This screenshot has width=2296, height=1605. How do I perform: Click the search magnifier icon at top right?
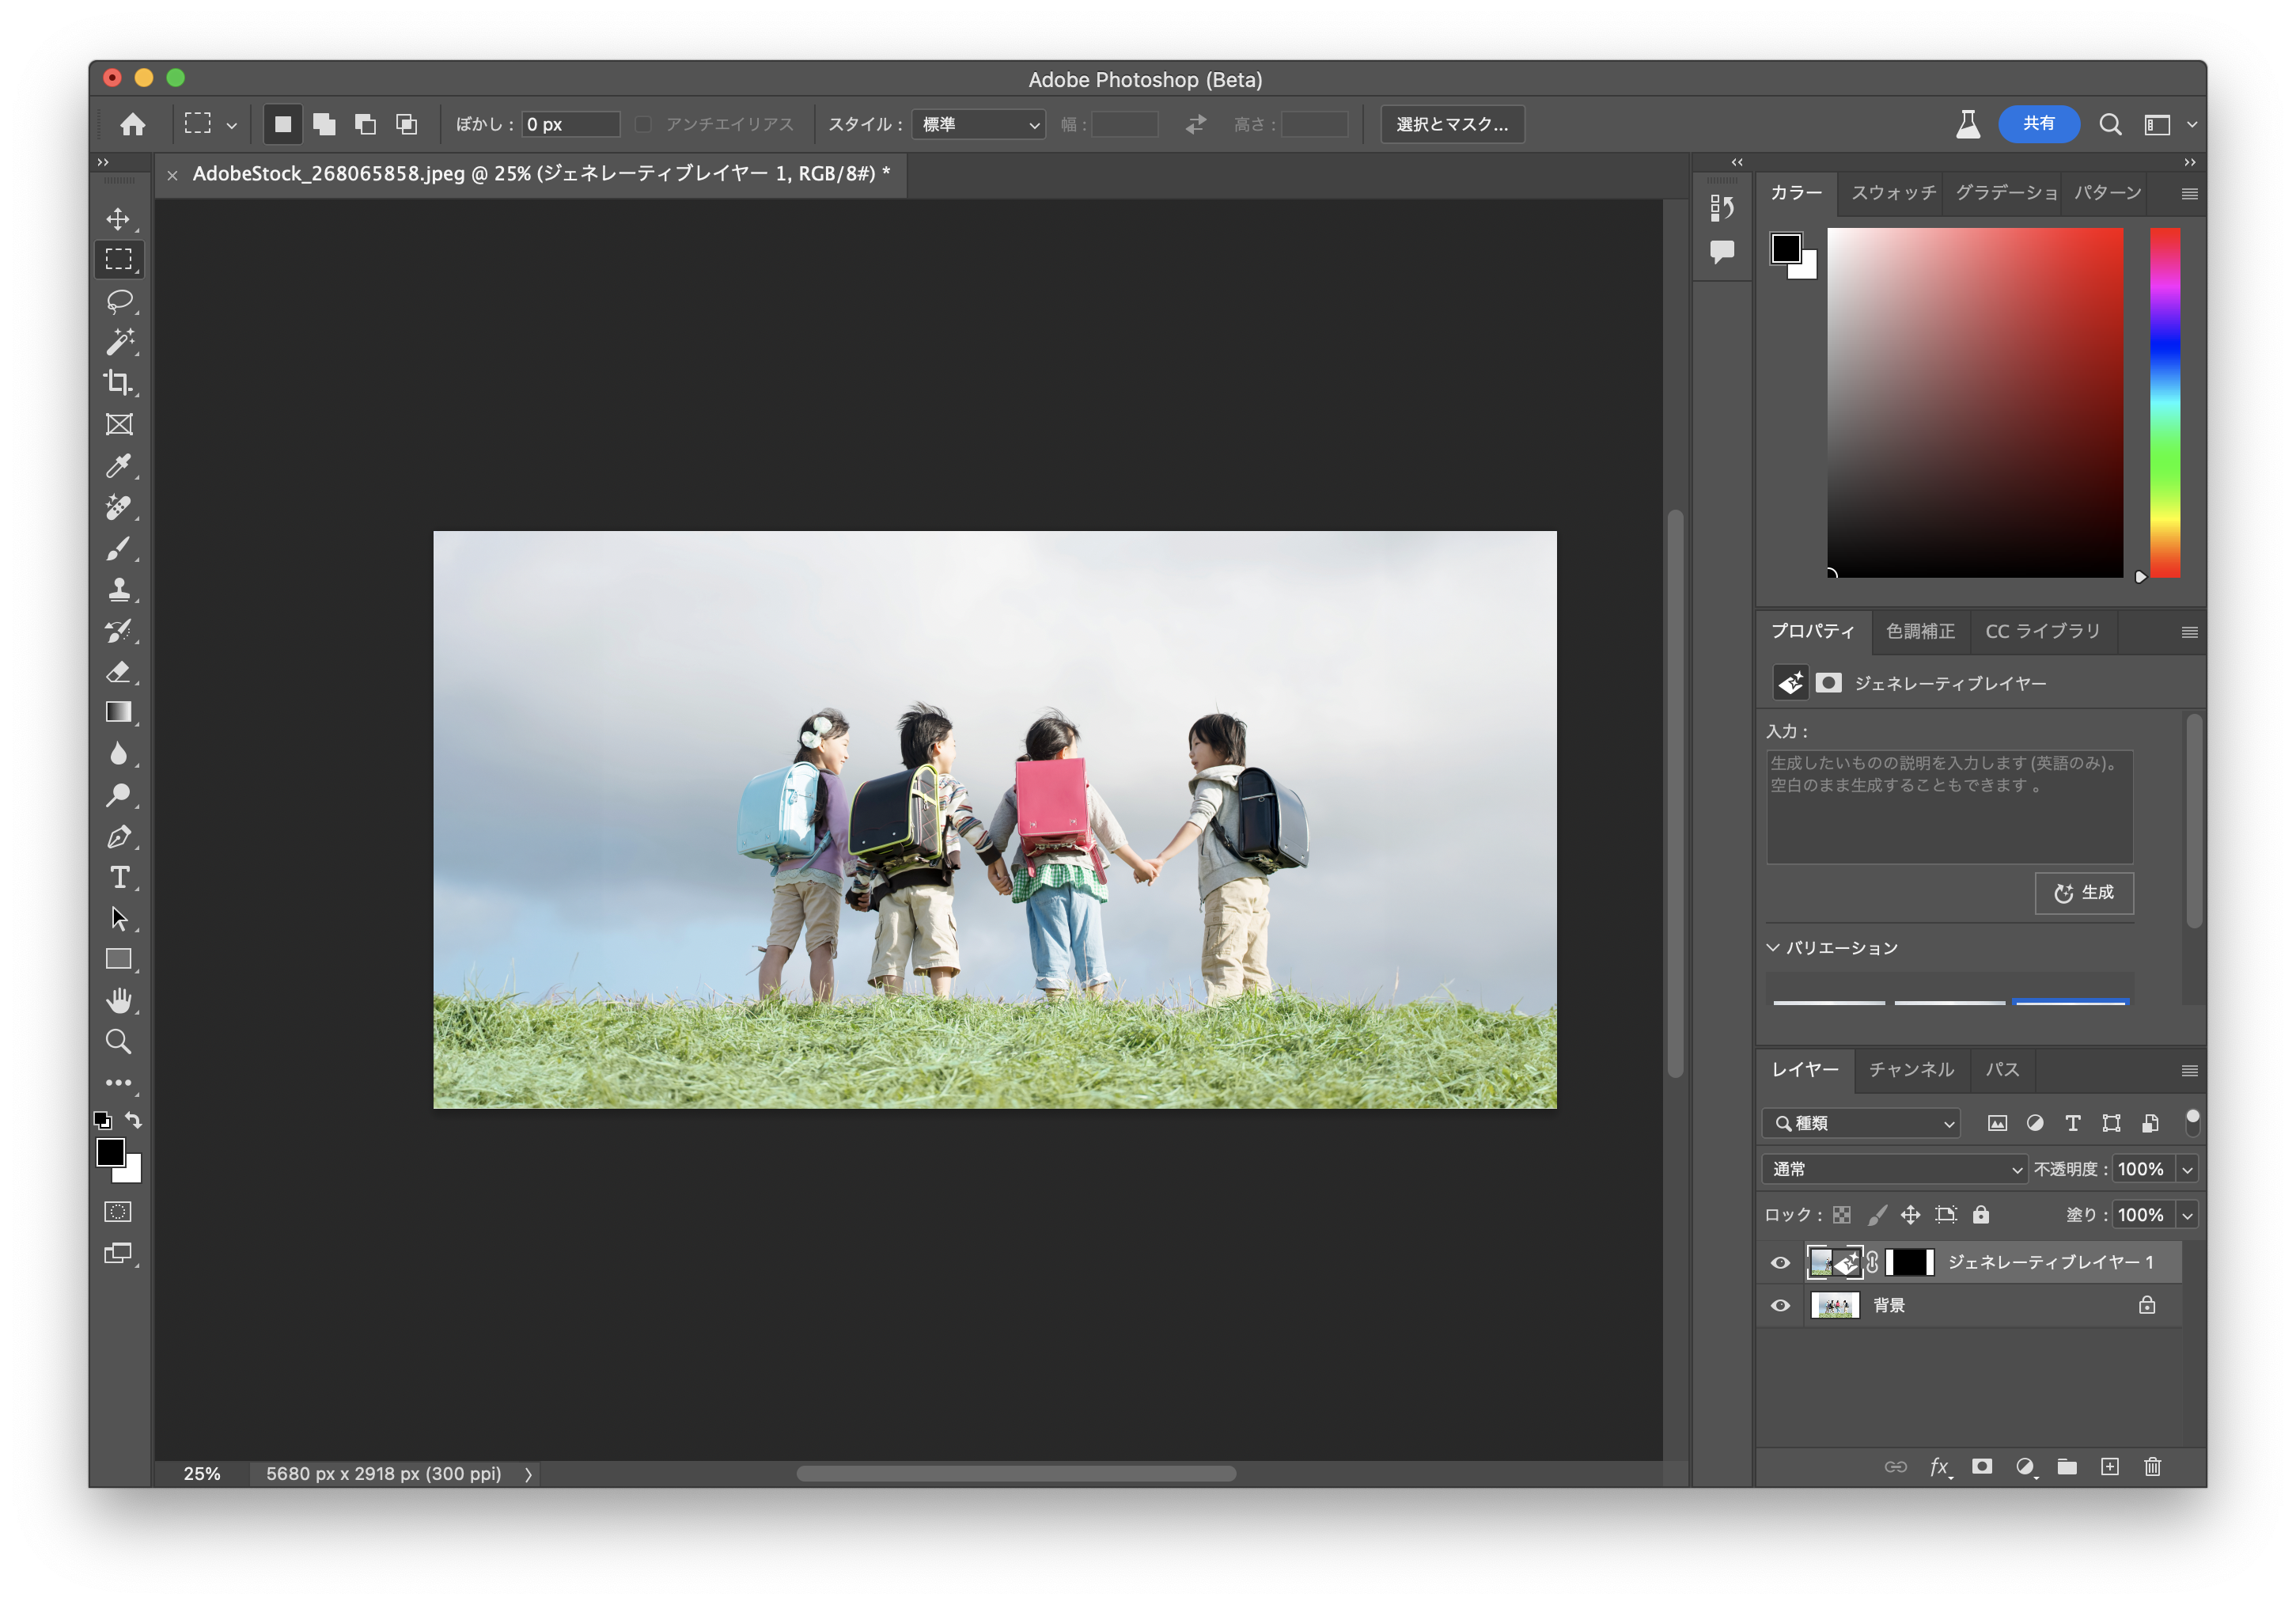pyautogui.click(x=2110, y=124)
